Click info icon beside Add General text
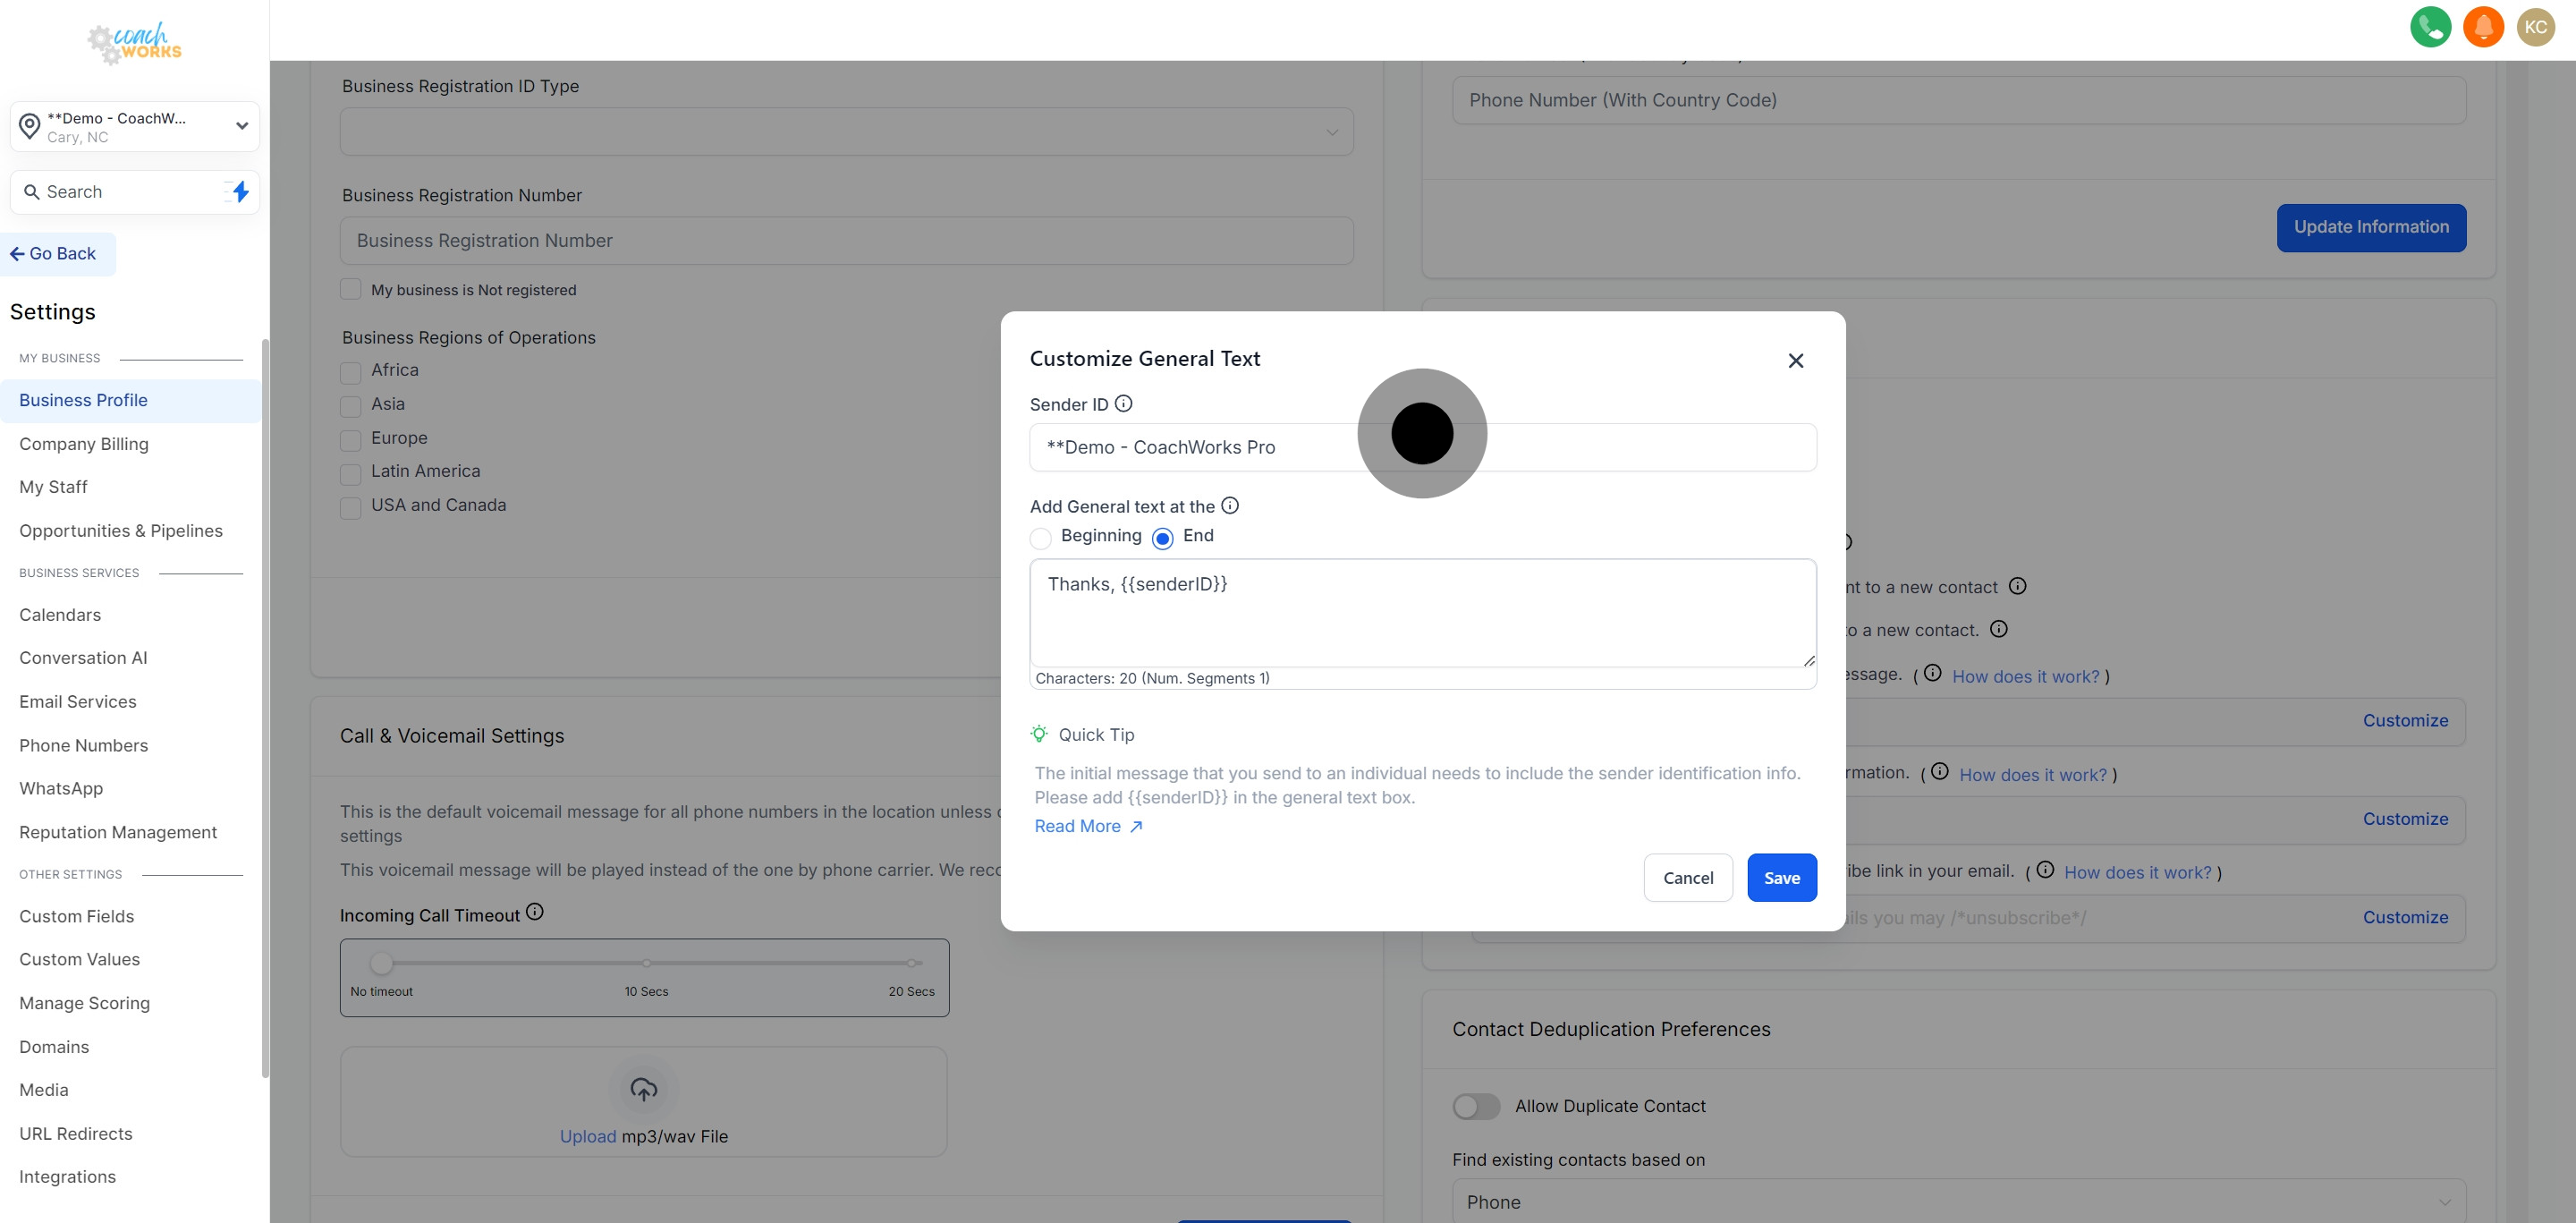This screenshot has width=2576, height=1223. [1230, 506]
